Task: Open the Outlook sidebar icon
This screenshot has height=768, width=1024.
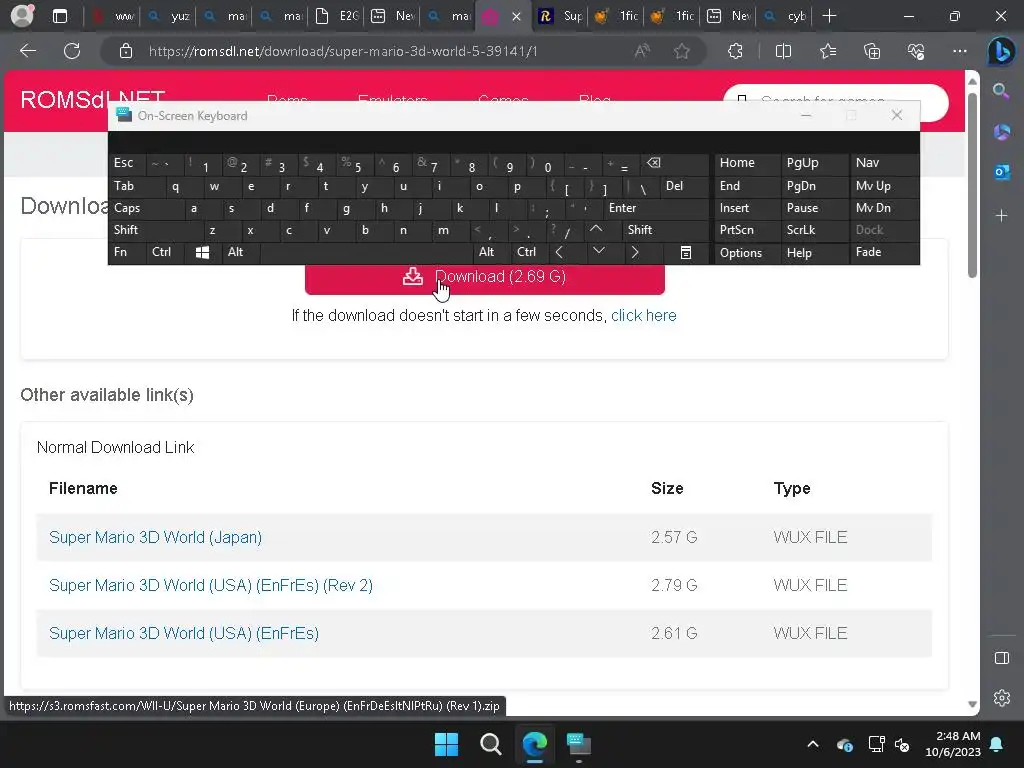Action: click(x=1001, y=172)
